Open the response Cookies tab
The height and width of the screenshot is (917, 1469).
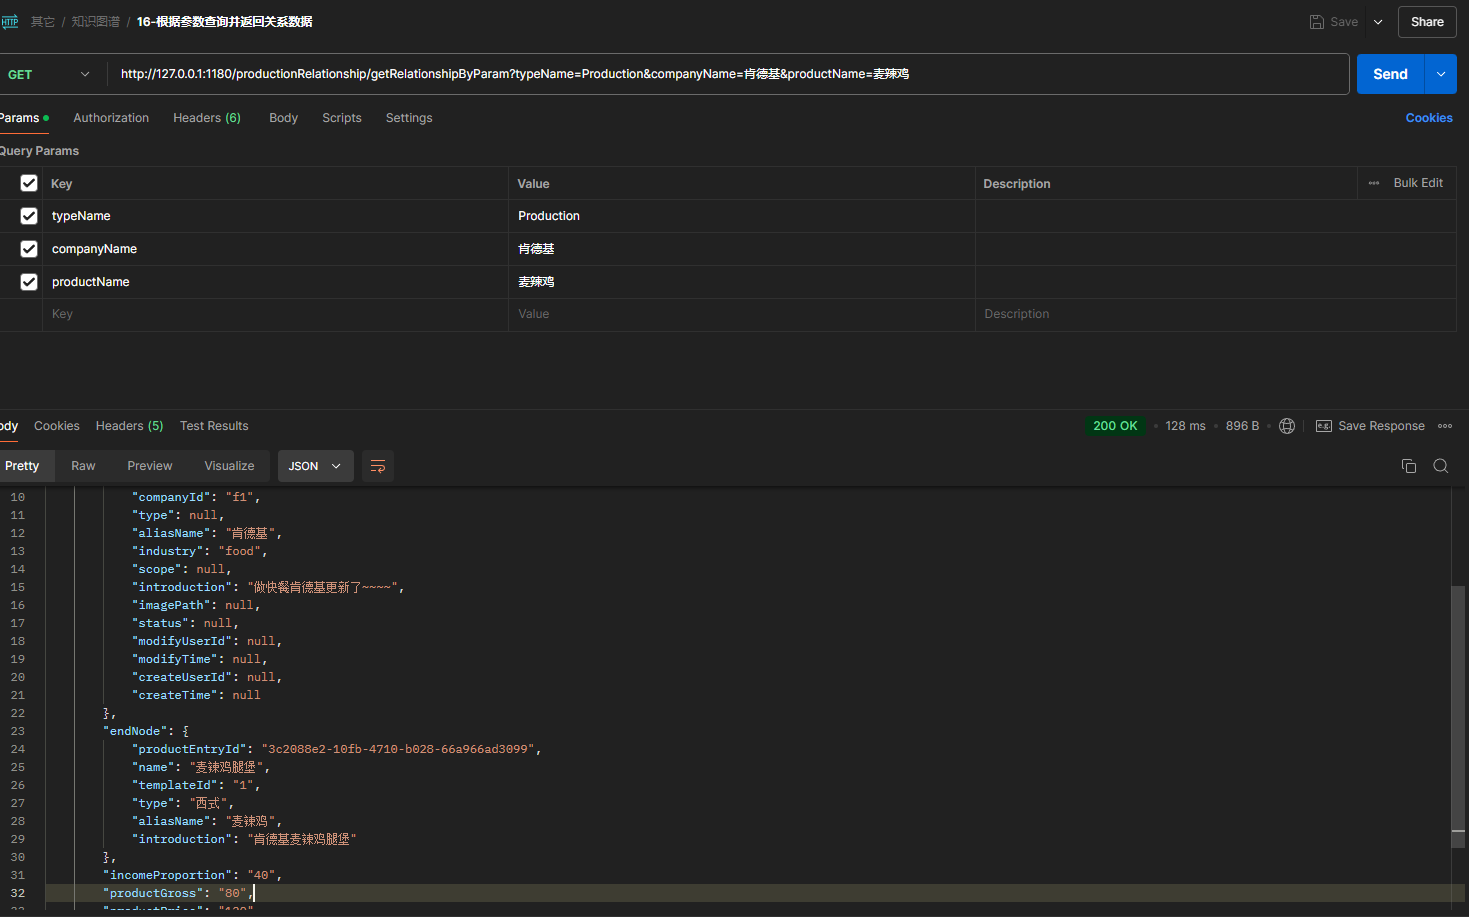(x=57, y=426)
